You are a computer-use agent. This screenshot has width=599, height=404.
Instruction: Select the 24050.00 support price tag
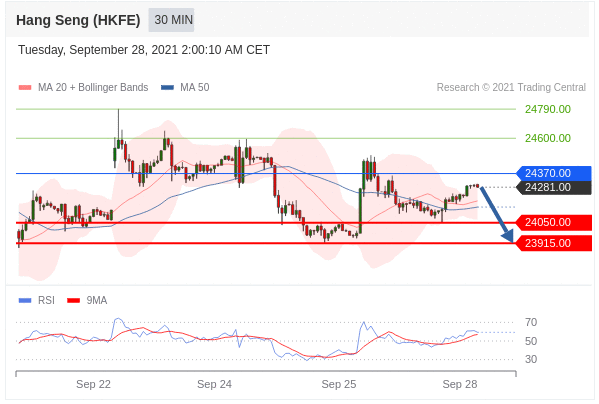point(554,222)
